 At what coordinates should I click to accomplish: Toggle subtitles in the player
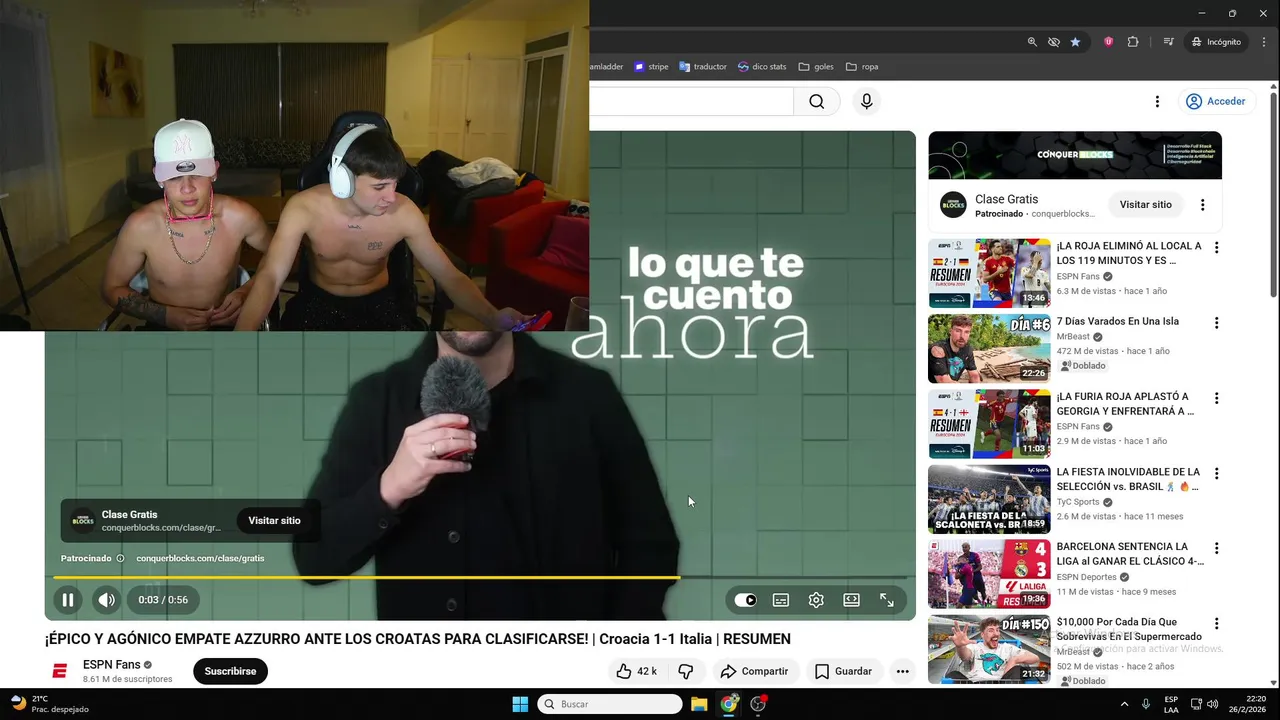(x=781, y=600)
